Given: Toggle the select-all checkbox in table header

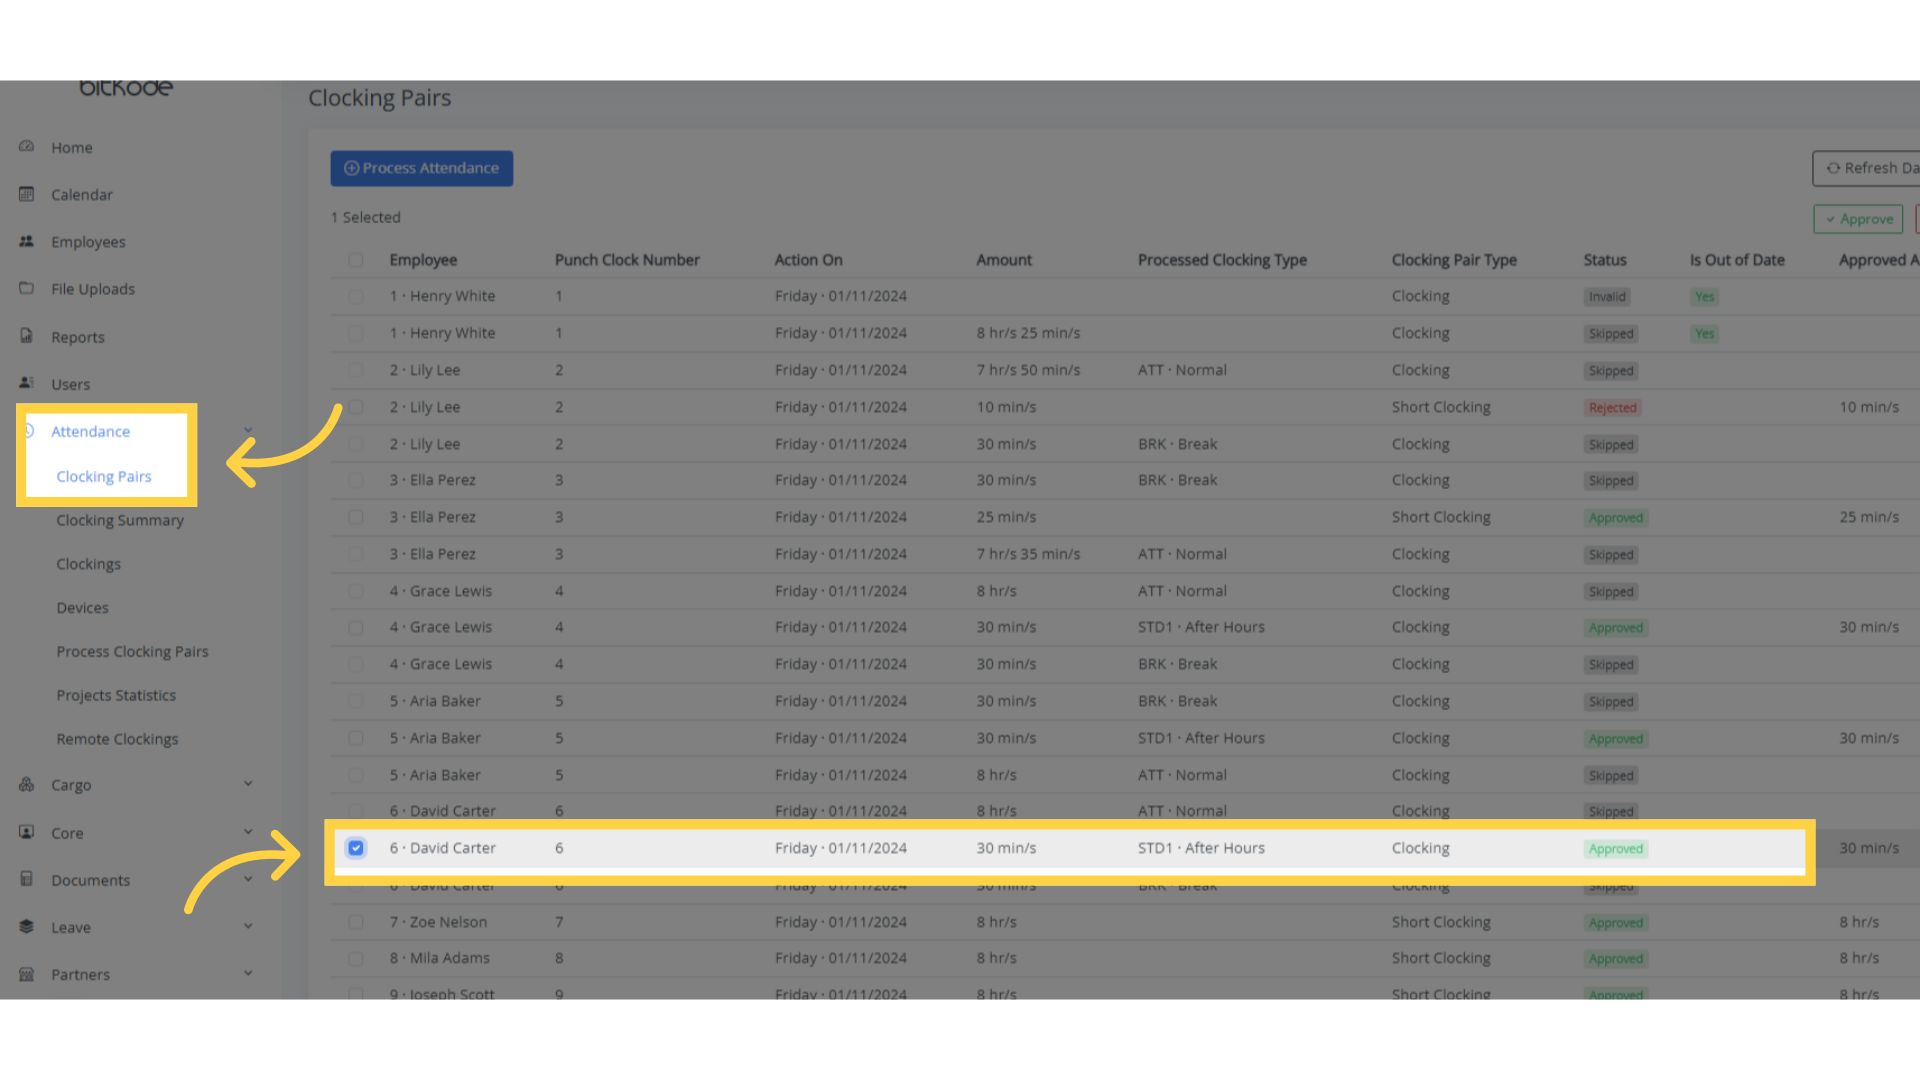Looking at the screenshot, I should (x=356, y=260).
